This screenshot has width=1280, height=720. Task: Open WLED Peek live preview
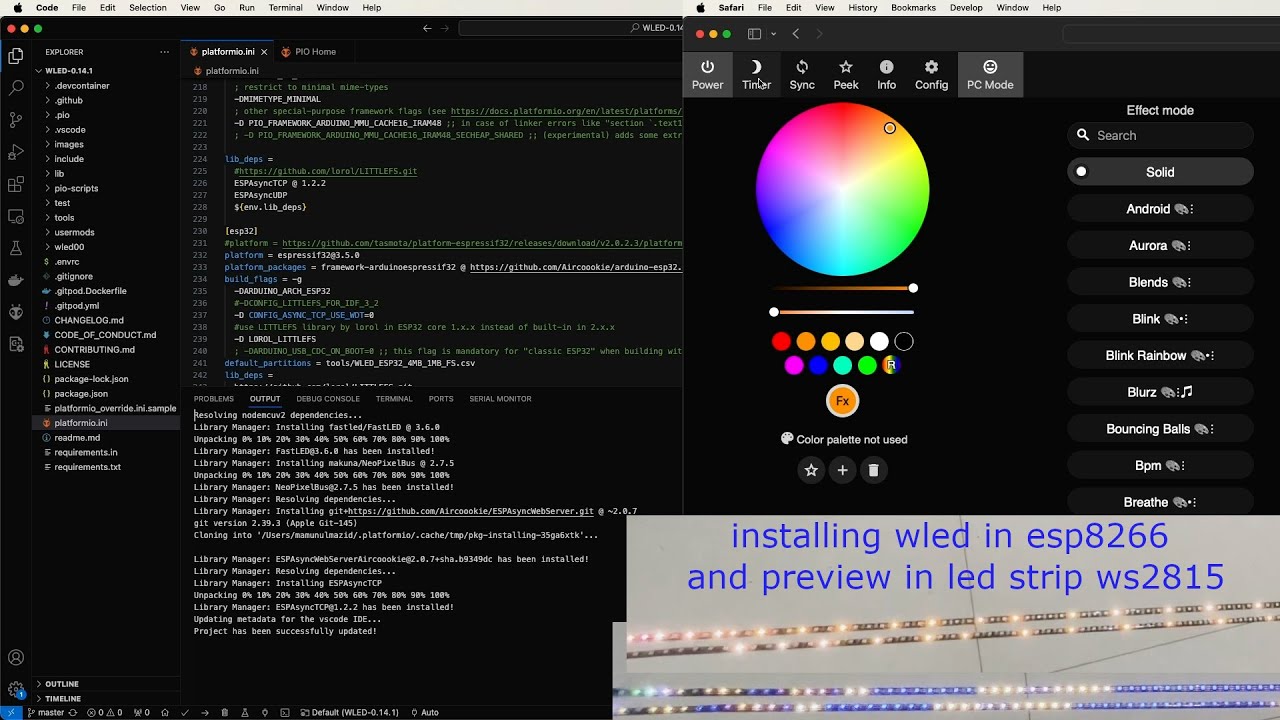(x=846, y=74)
